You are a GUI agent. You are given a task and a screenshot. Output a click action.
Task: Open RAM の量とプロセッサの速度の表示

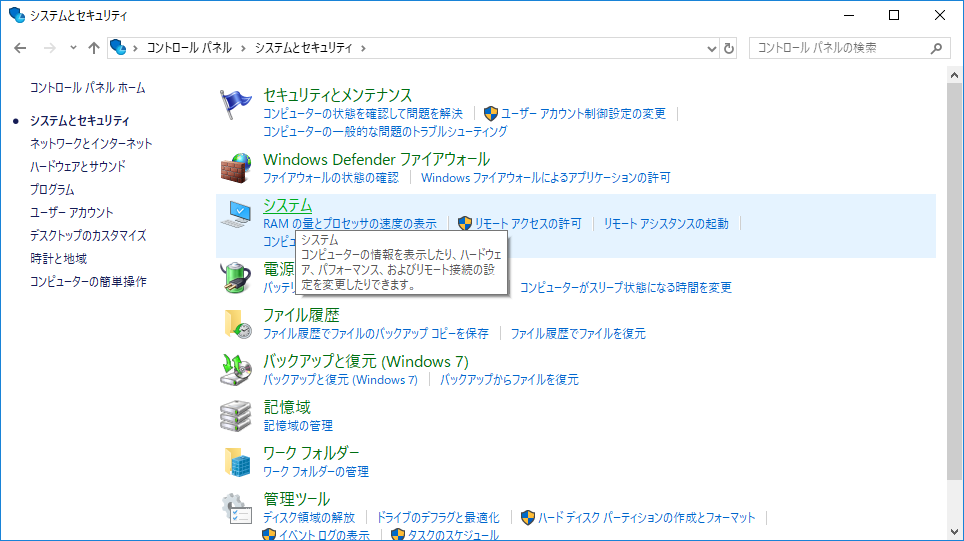tap(350, 224)
